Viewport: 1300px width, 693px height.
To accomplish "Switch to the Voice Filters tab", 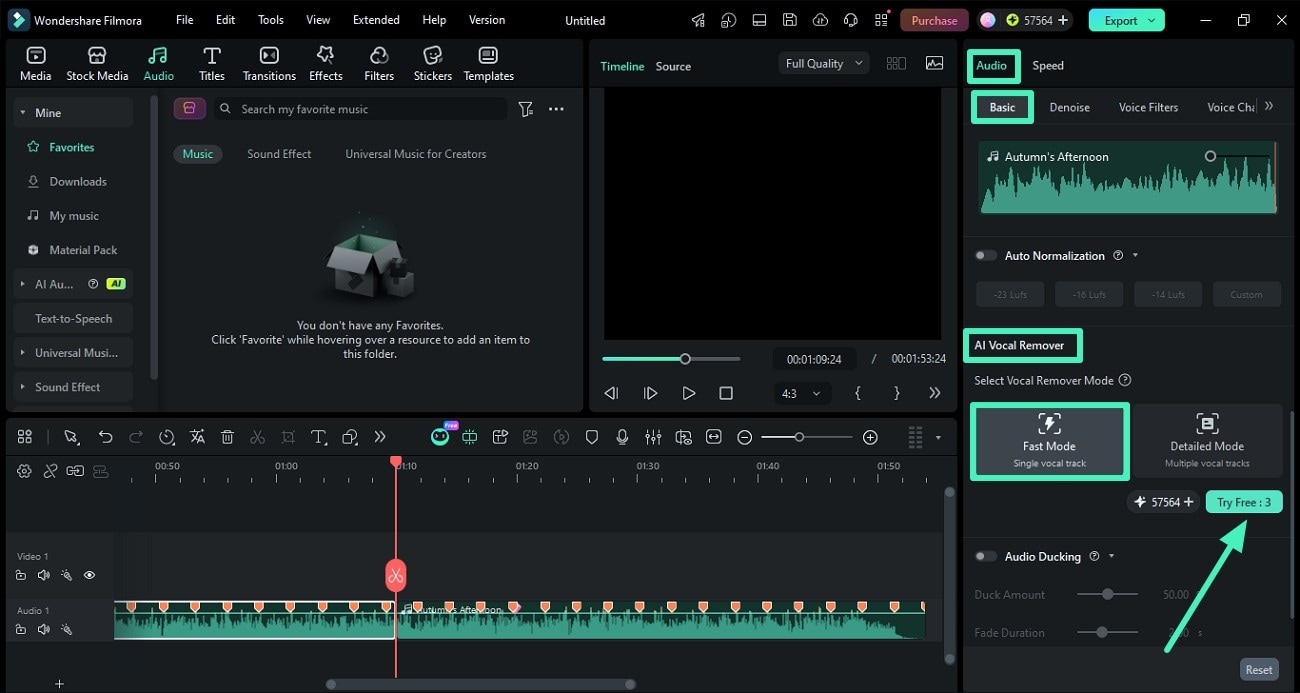I will [1148, 107].
